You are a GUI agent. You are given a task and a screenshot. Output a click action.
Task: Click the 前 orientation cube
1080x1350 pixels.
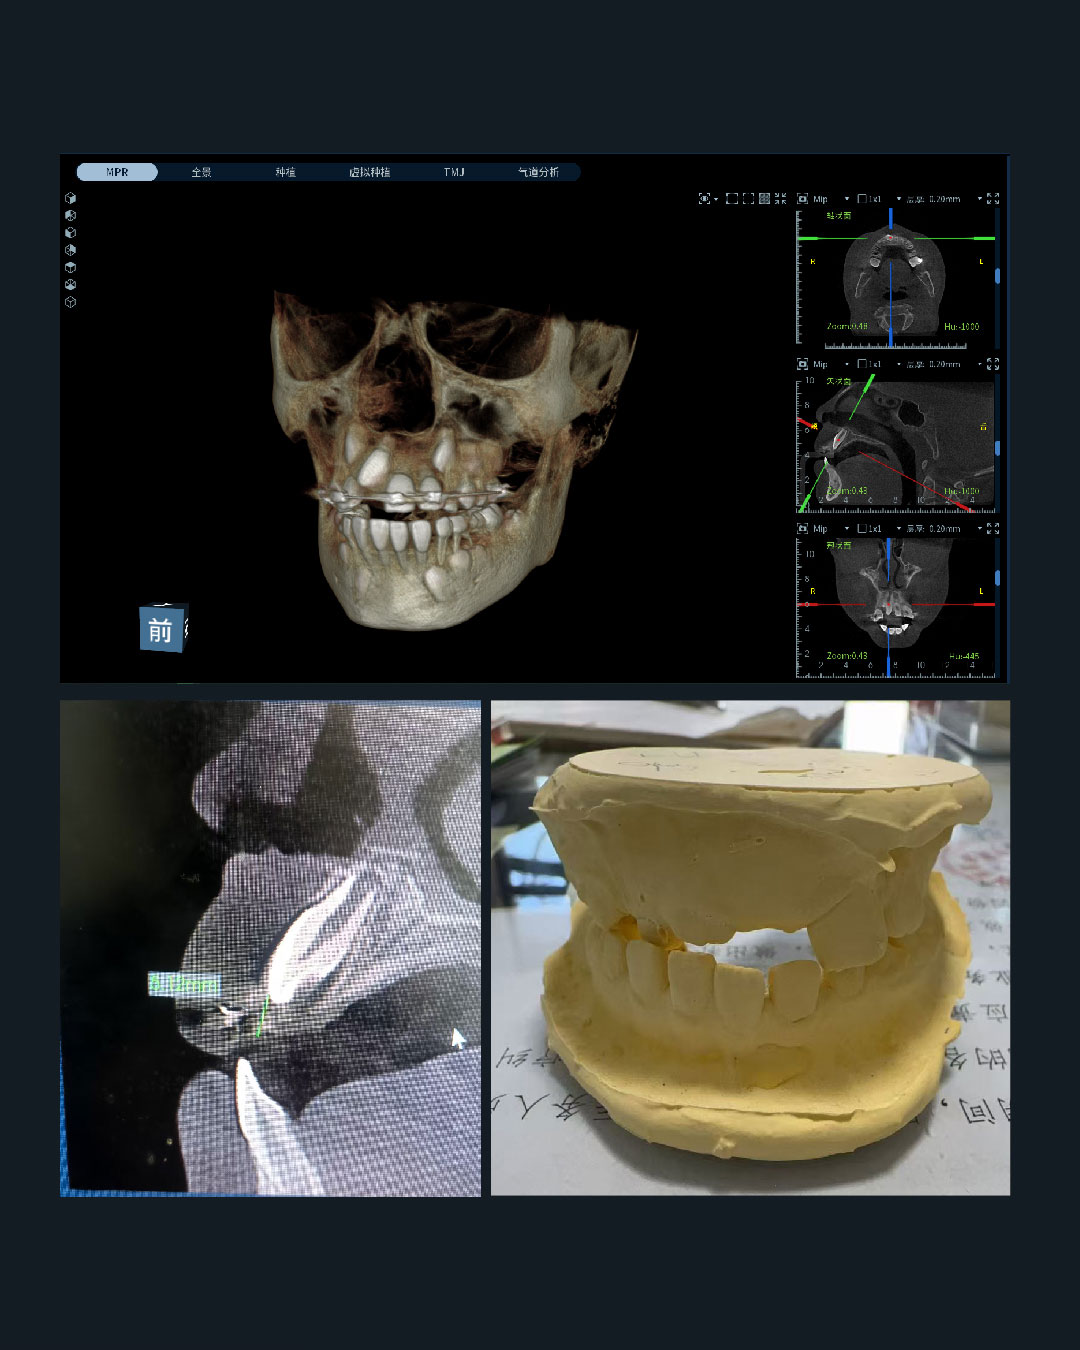[162, 628]
